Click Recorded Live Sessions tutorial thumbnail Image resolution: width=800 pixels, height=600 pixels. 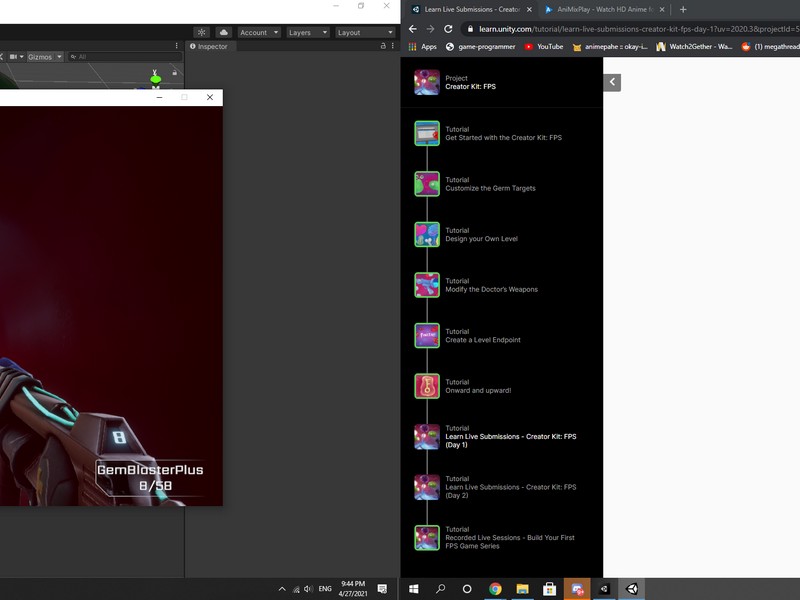[x=427, y=538]
